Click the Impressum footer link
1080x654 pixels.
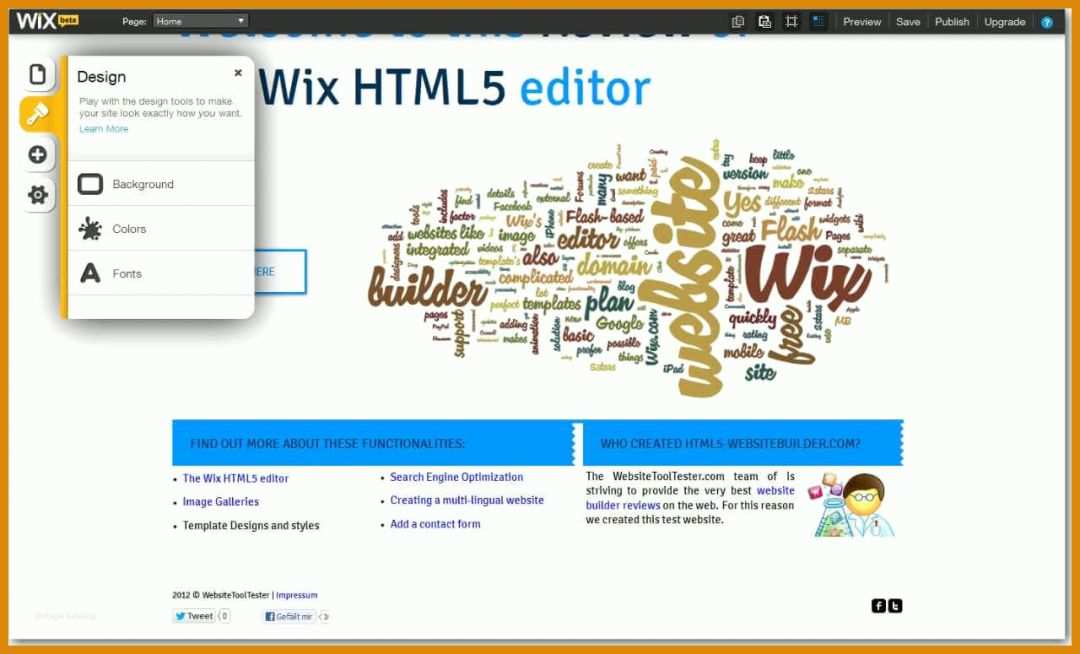coord(297,595)
